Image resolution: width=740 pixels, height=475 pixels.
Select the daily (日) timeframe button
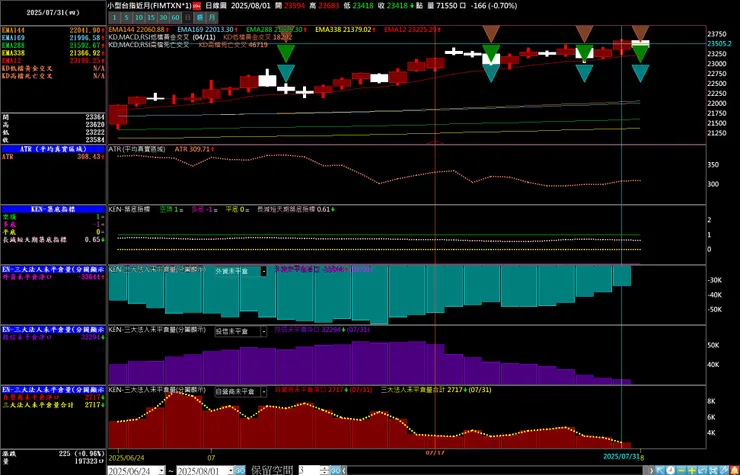click(188, 17)
